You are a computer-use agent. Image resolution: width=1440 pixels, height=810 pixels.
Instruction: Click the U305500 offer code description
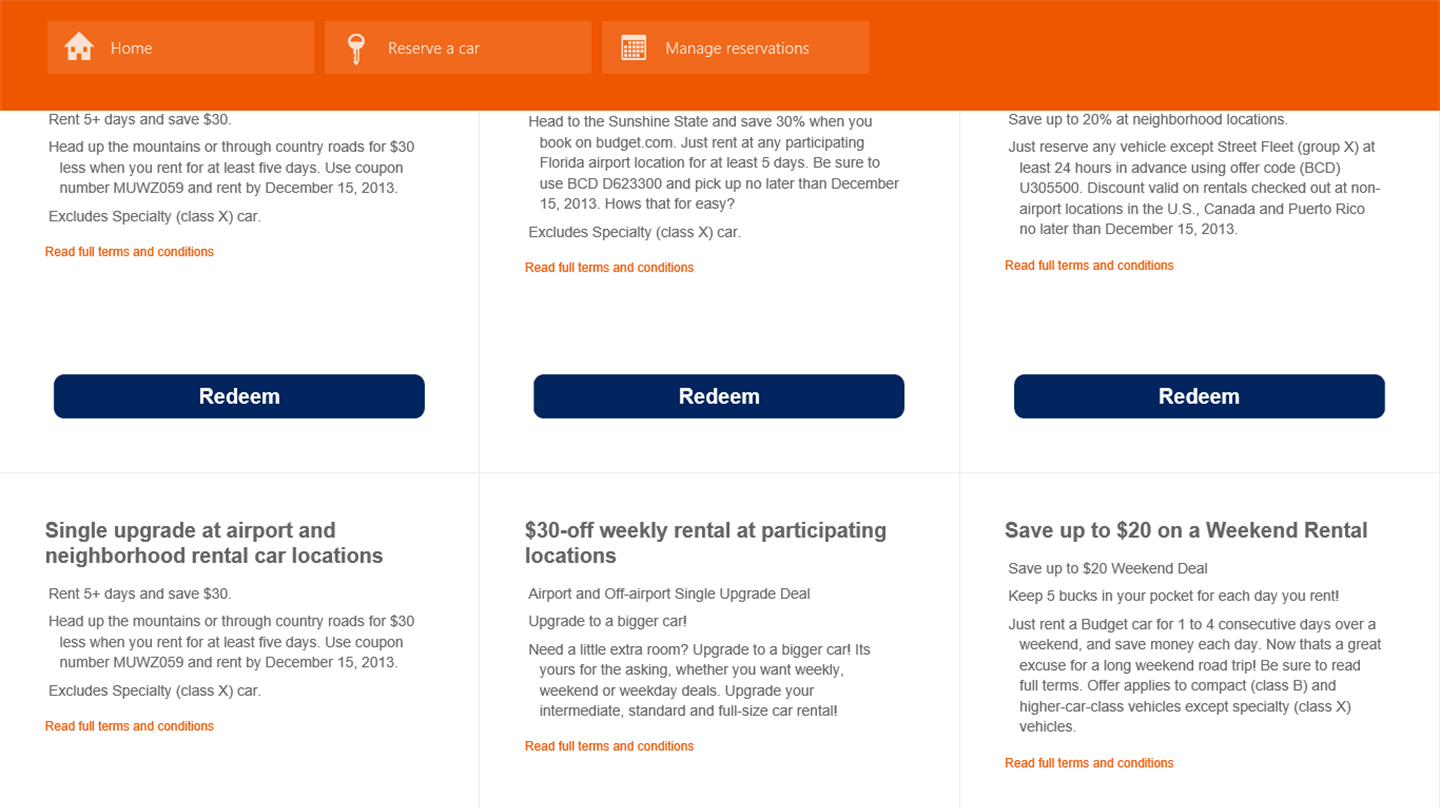click(x=1194, y=188)
